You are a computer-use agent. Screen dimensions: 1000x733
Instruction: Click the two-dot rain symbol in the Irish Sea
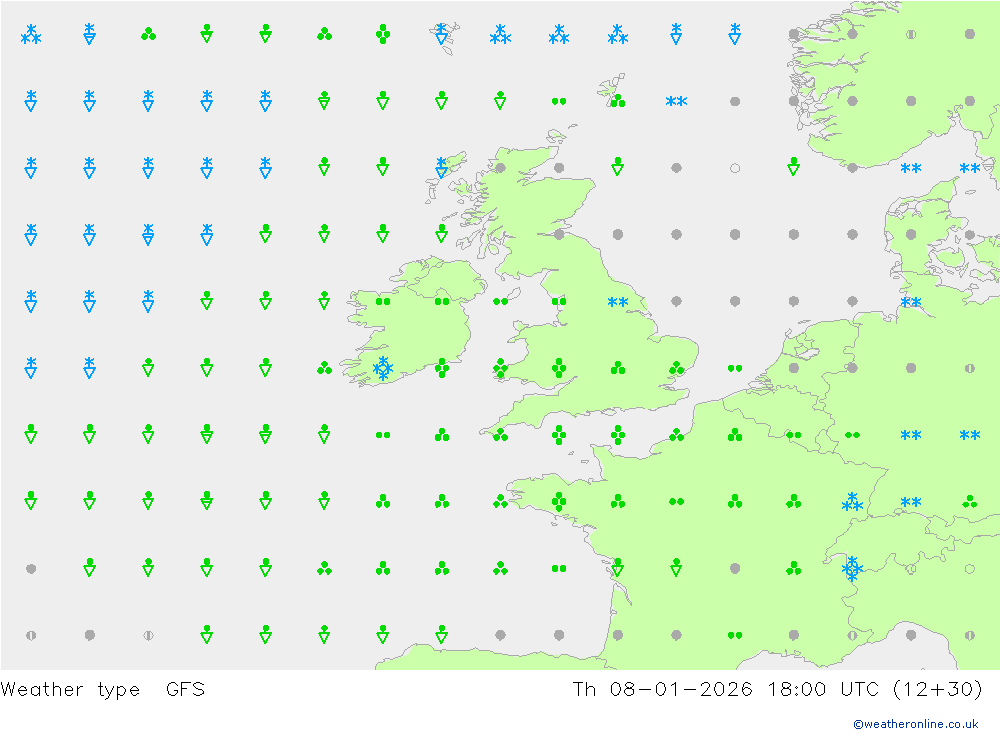pos(500,302)
